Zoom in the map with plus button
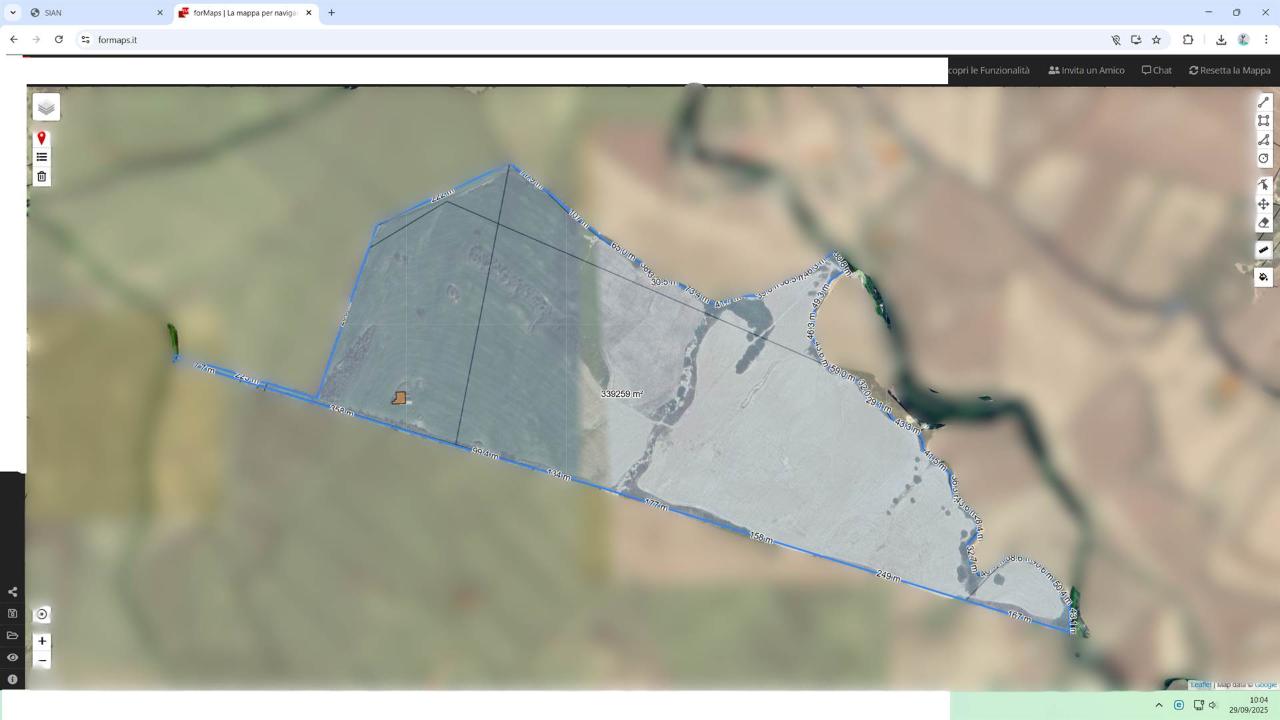1280x720 pixels. [x=42, y=641]
